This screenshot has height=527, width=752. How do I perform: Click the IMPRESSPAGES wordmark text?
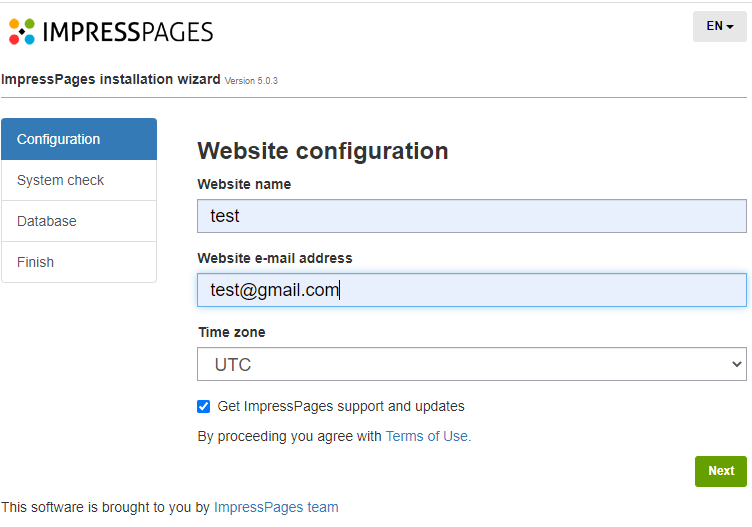127,31
